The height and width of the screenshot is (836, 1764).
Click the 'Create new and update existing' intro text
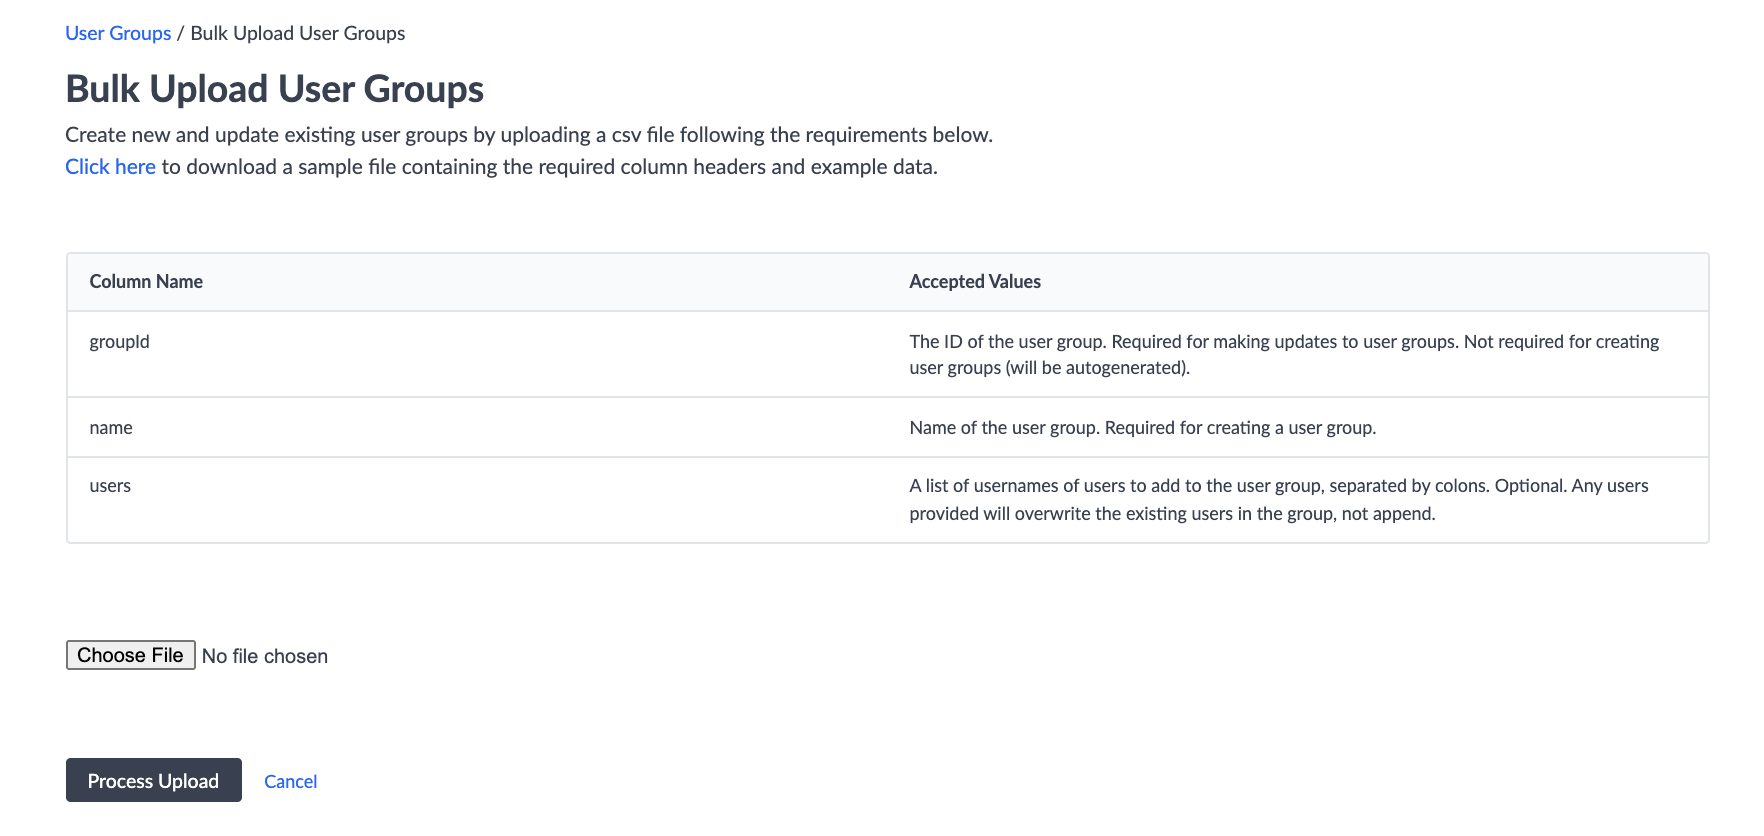(x=529, y=135)
